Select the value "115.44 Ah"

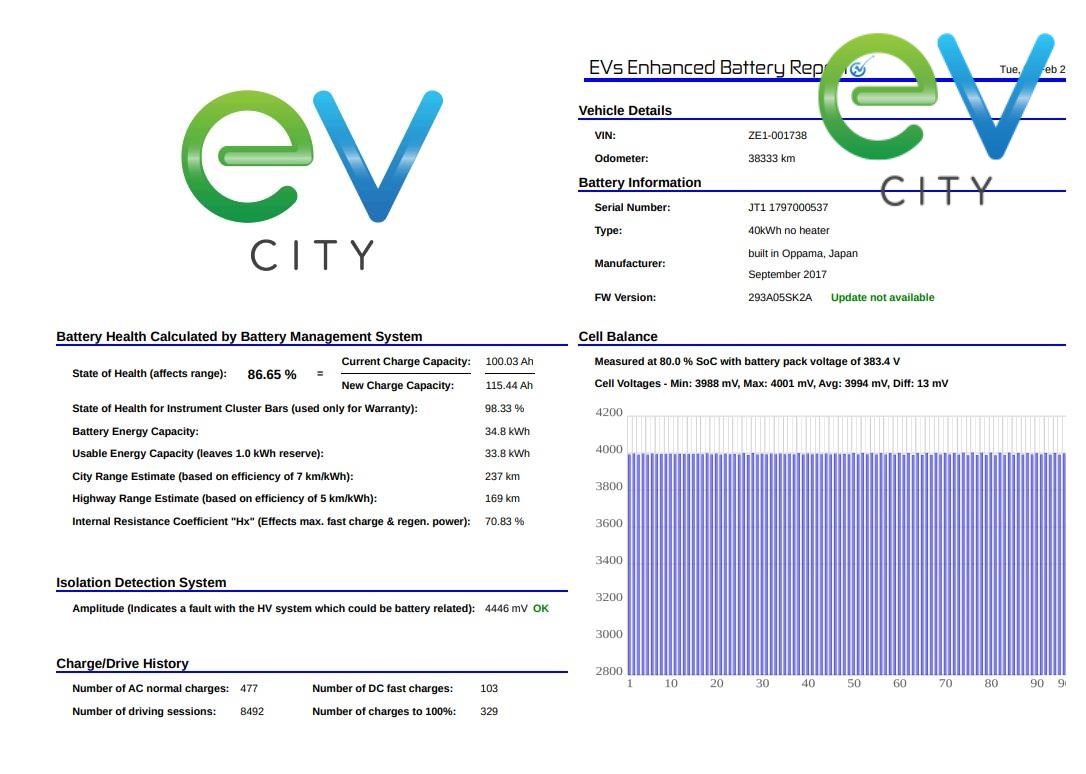509,386
